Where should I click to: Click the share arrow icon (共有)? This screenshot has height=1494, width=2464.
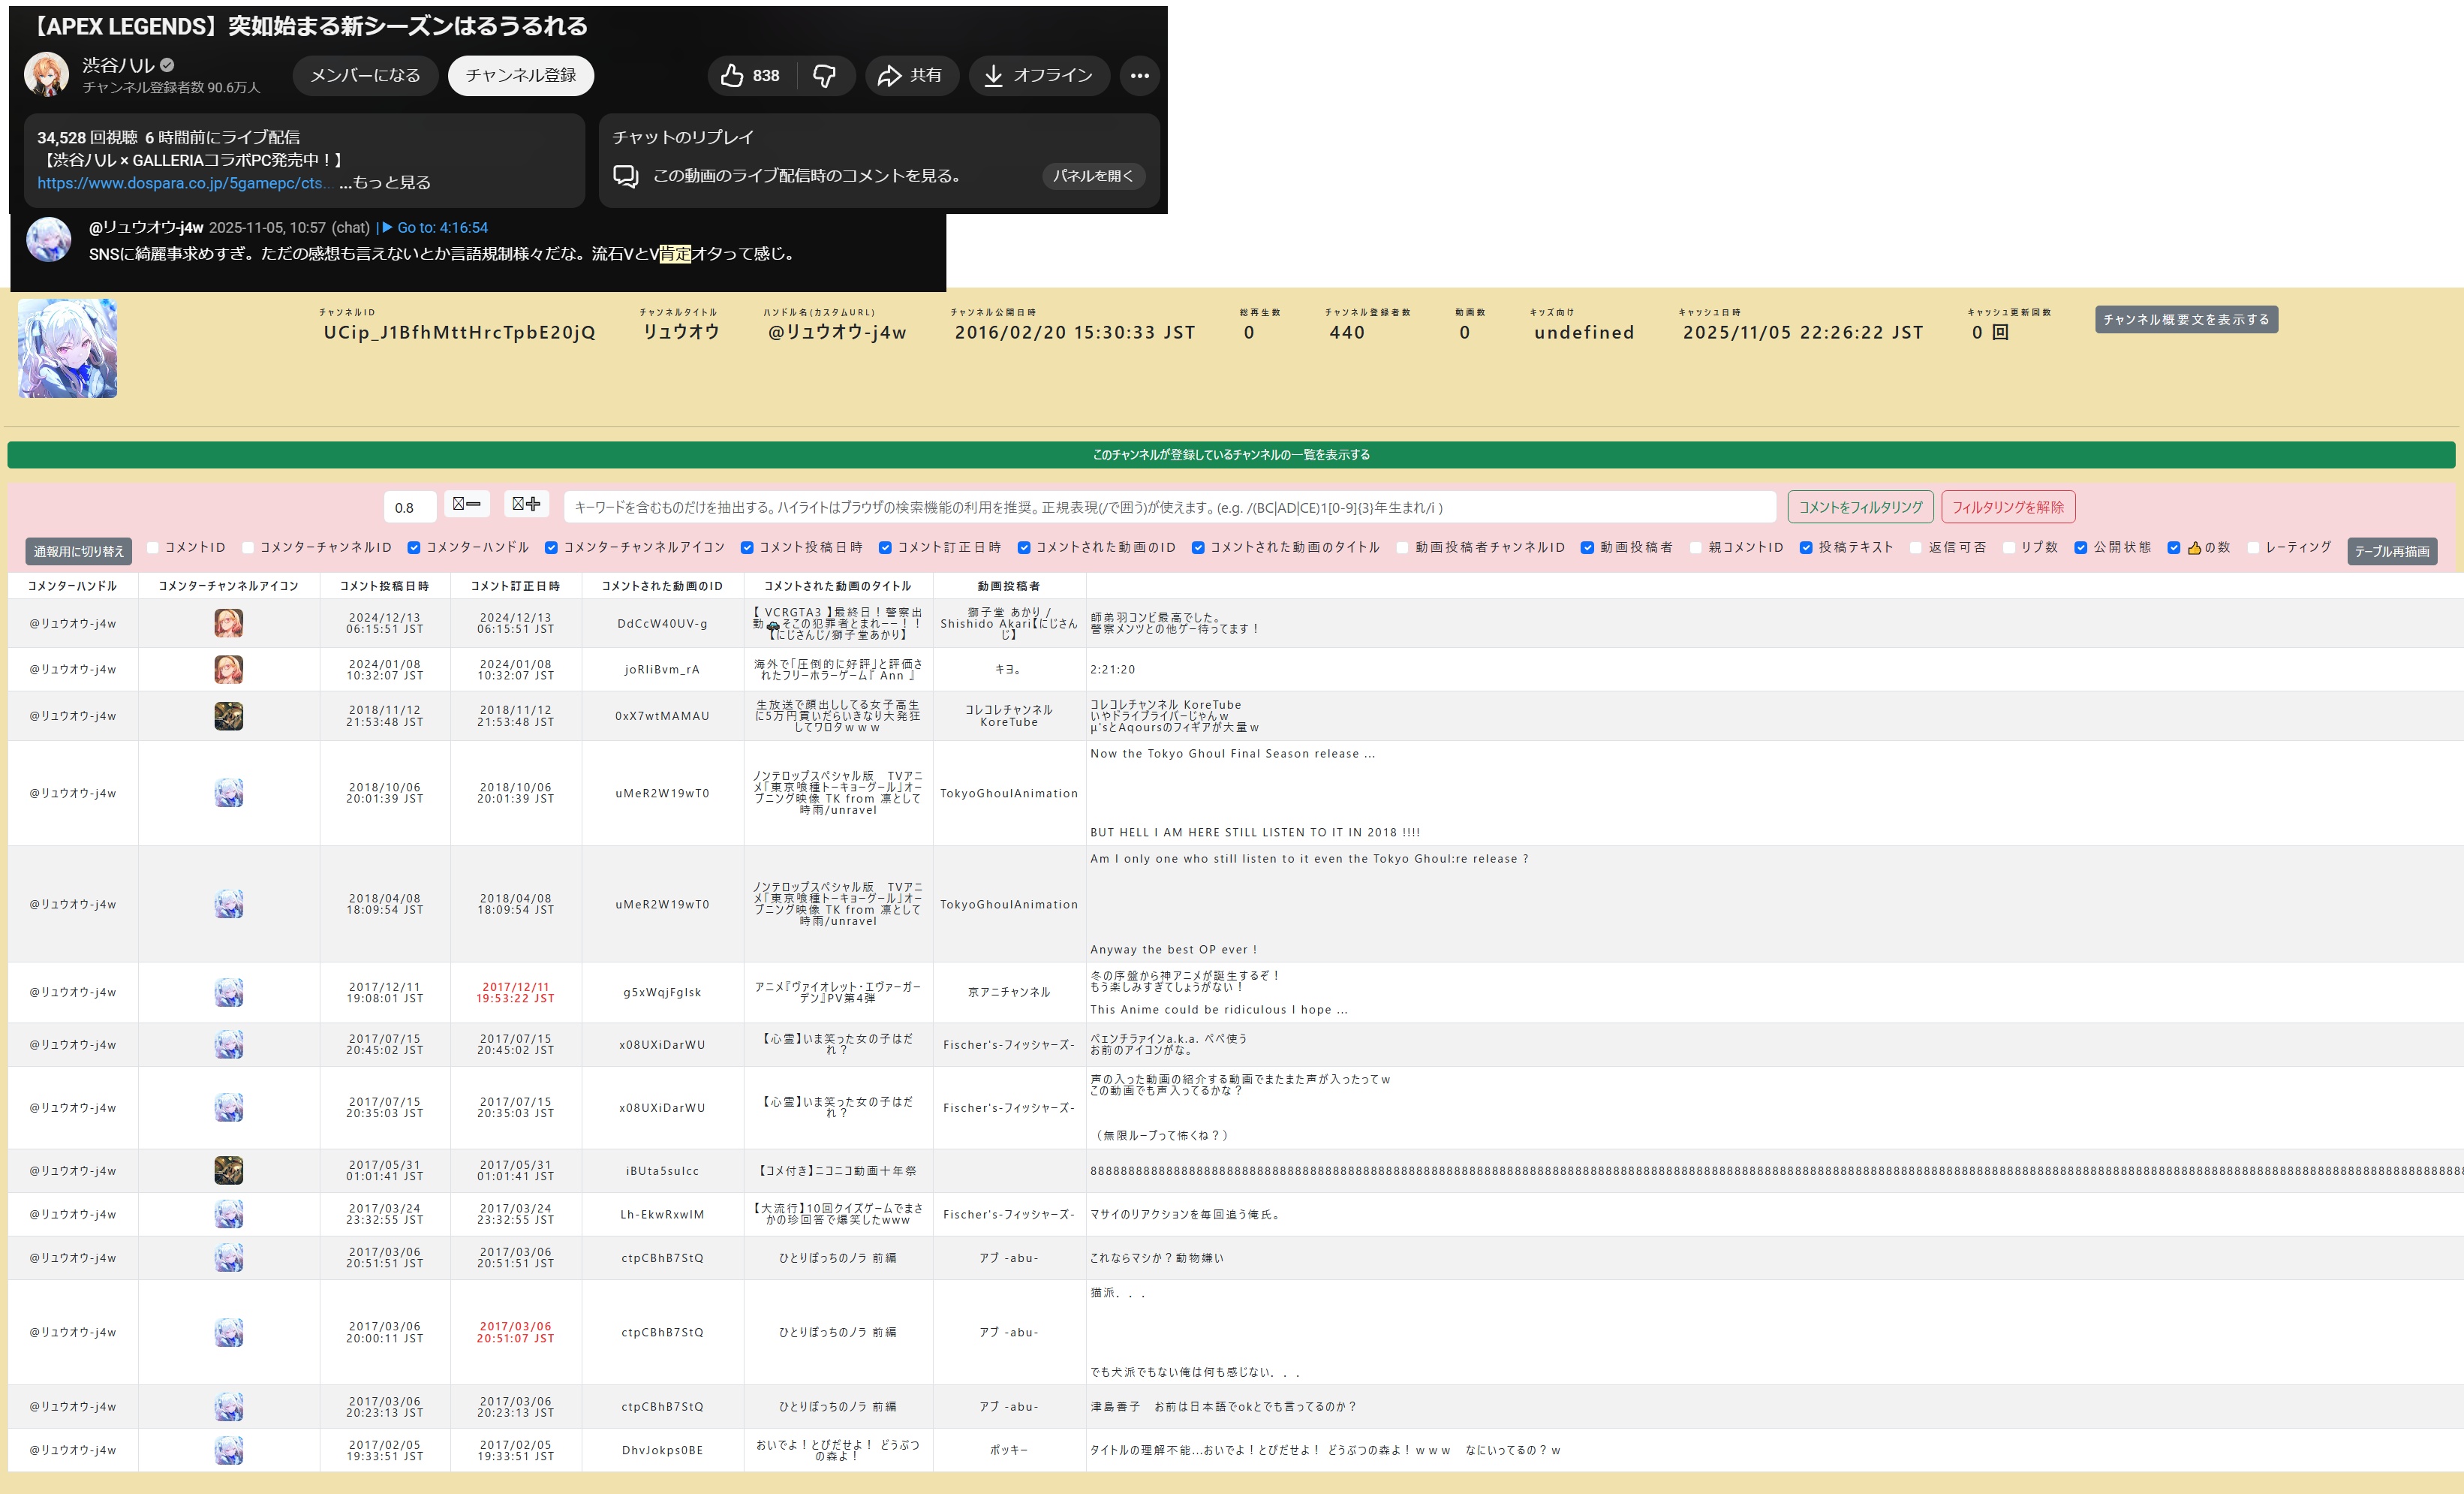click(889, 76)
